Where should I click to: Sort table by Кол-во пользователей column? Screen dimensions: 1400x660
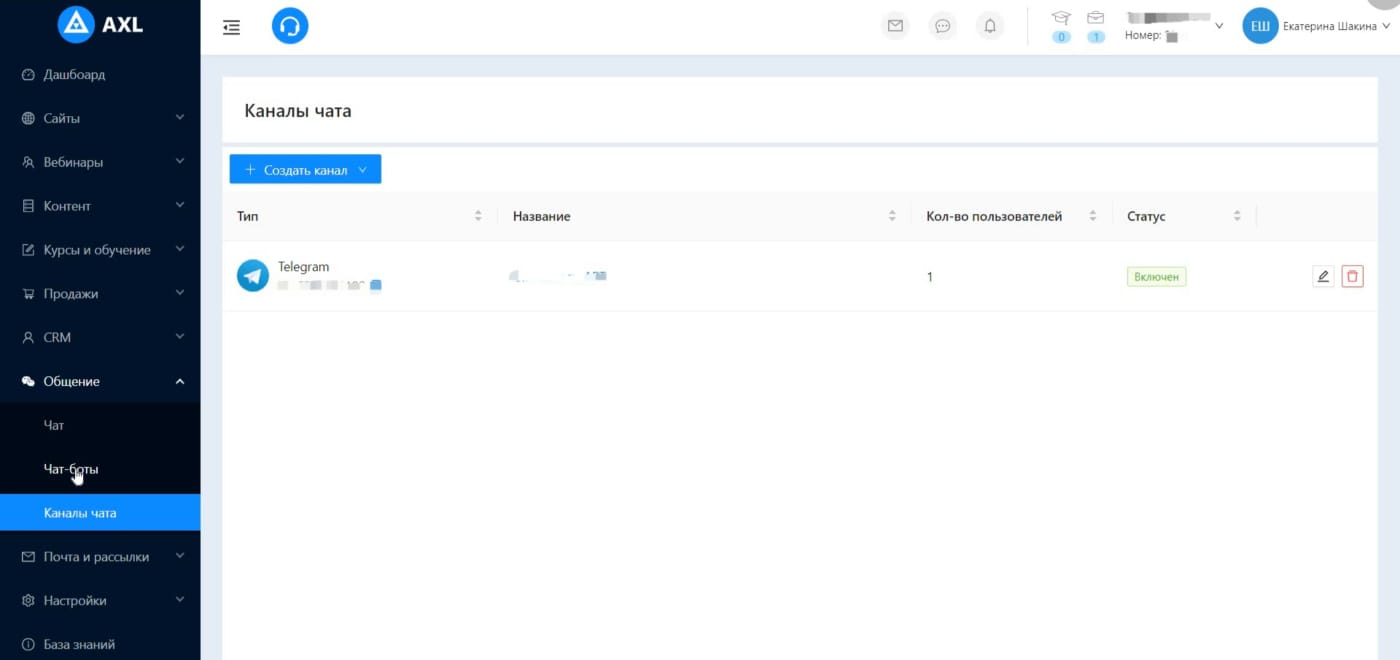1092,216
